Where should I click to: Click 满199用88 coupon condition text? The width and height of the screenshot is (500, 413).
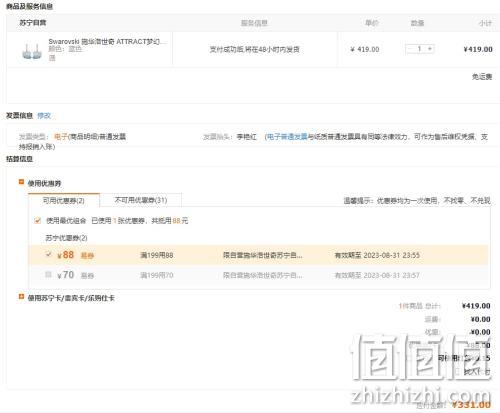tap(156, 255)
